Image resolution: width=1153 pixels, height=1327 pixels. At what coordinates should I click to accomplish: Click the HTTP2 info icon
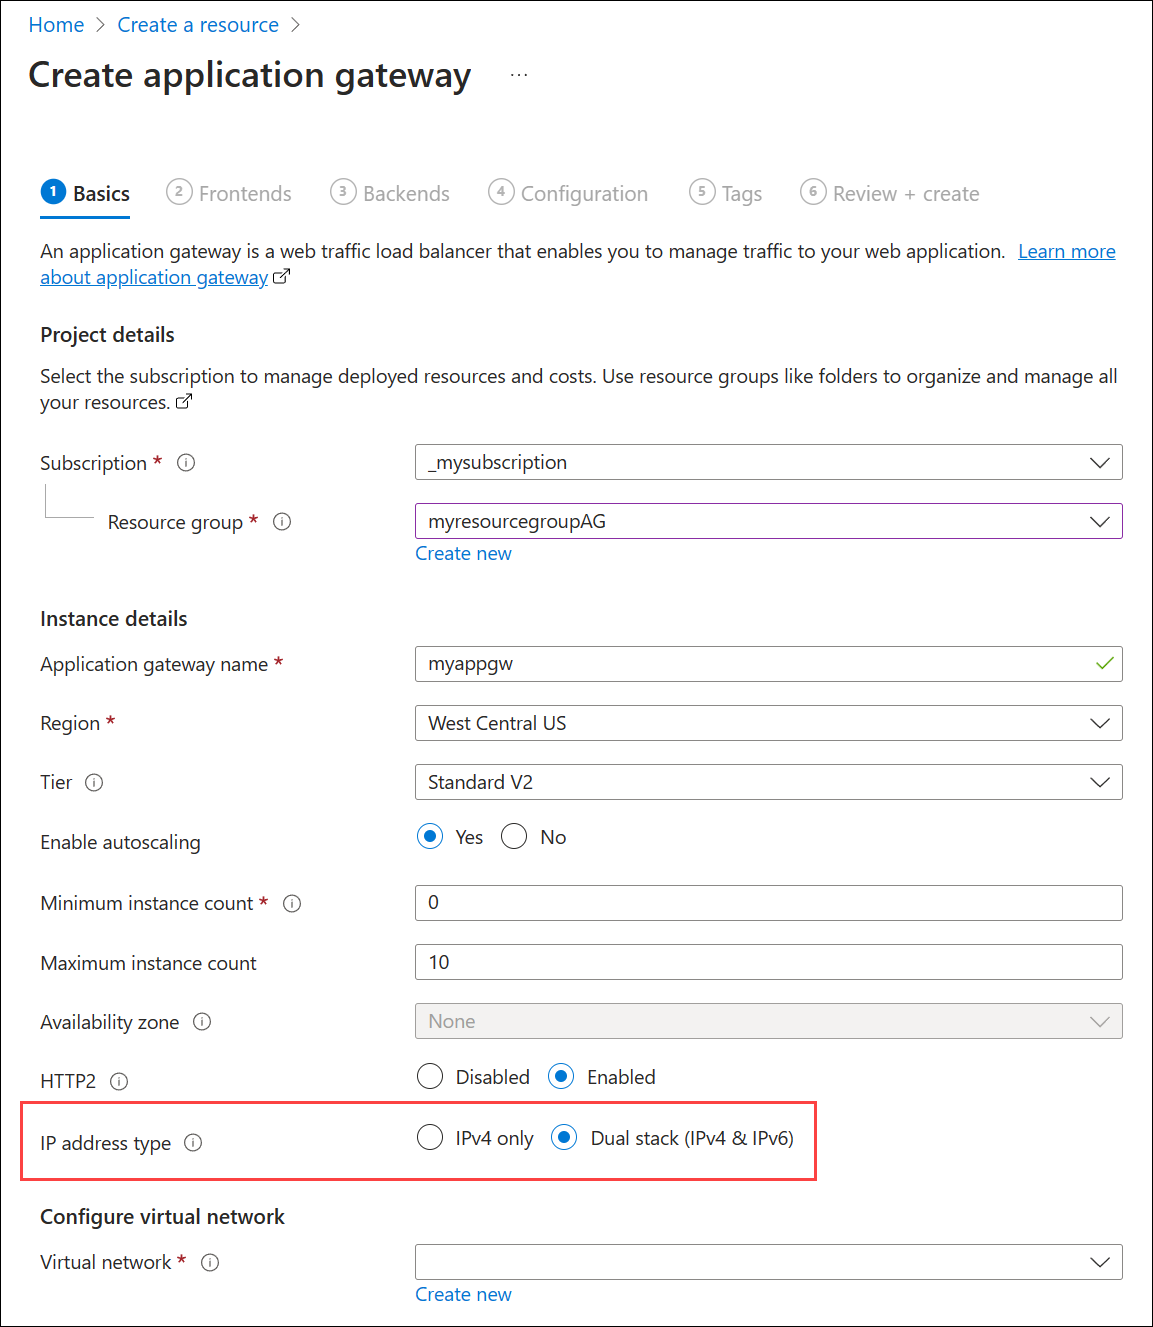click(119, 1081)
